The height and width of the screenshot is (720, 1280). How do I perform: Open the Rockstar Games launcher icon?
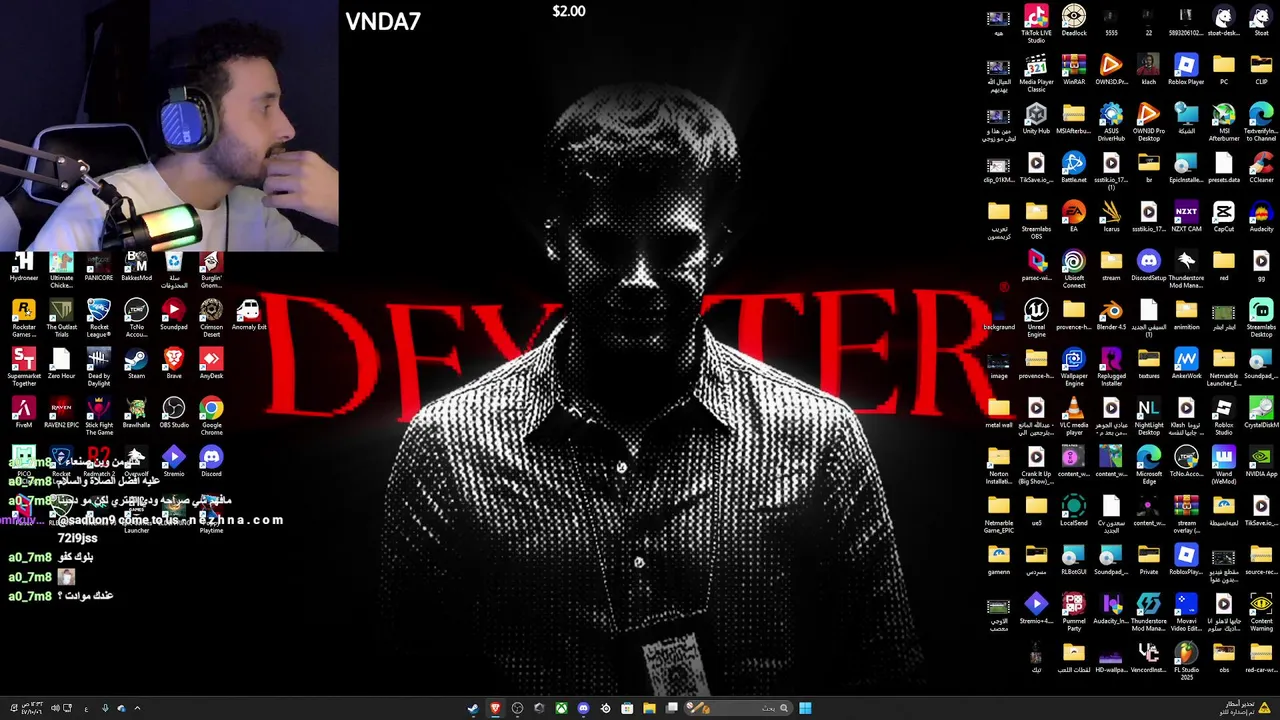pyautogui.click(x=24, y=318)
